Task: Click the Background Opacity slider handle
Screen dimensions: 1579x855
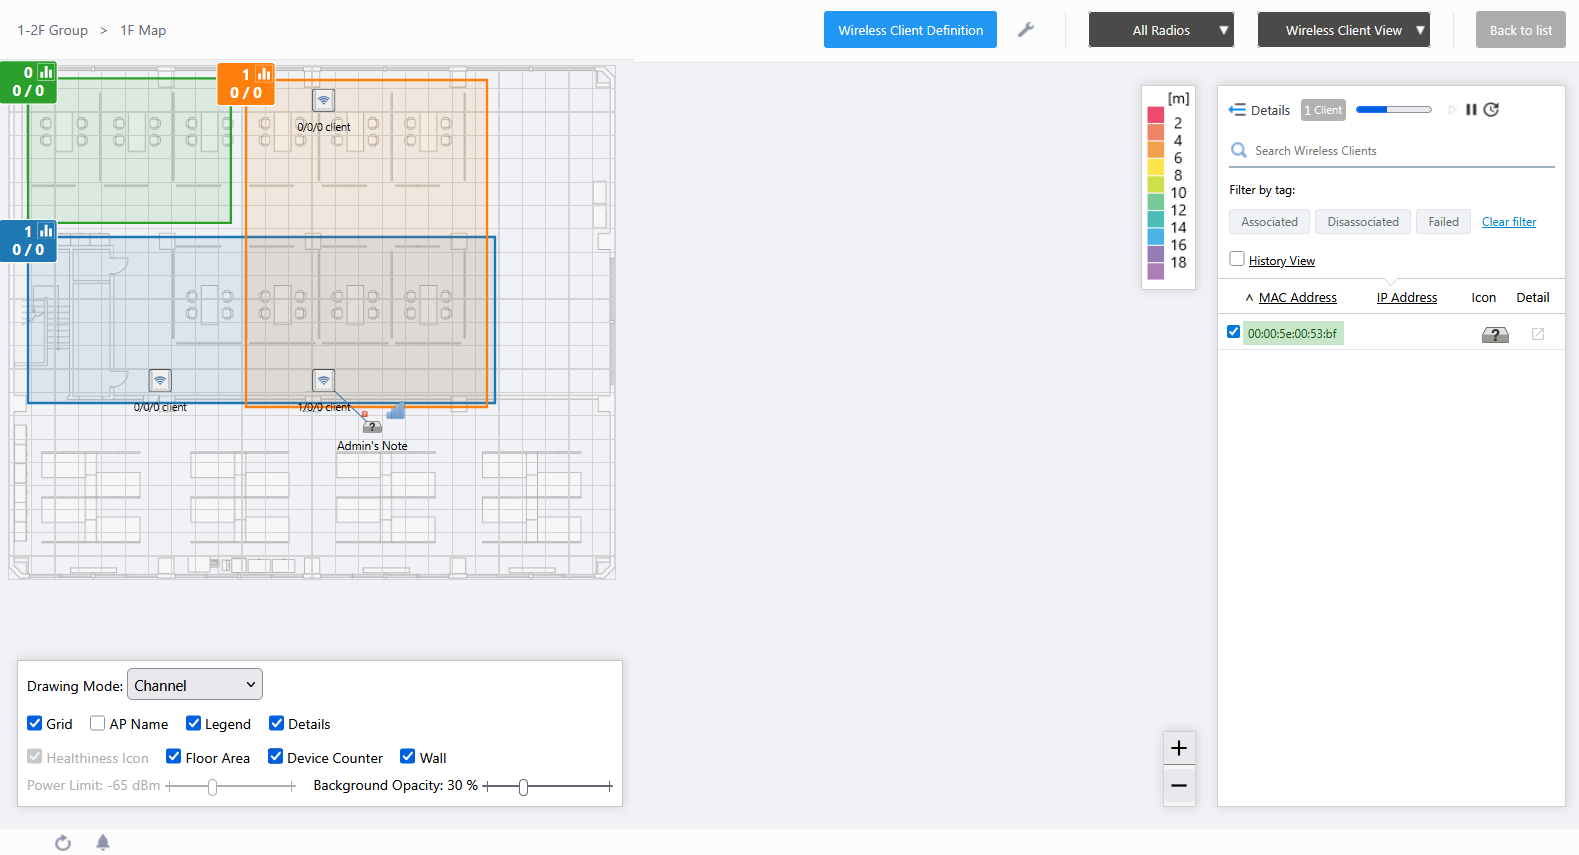Action: [523, 787]
